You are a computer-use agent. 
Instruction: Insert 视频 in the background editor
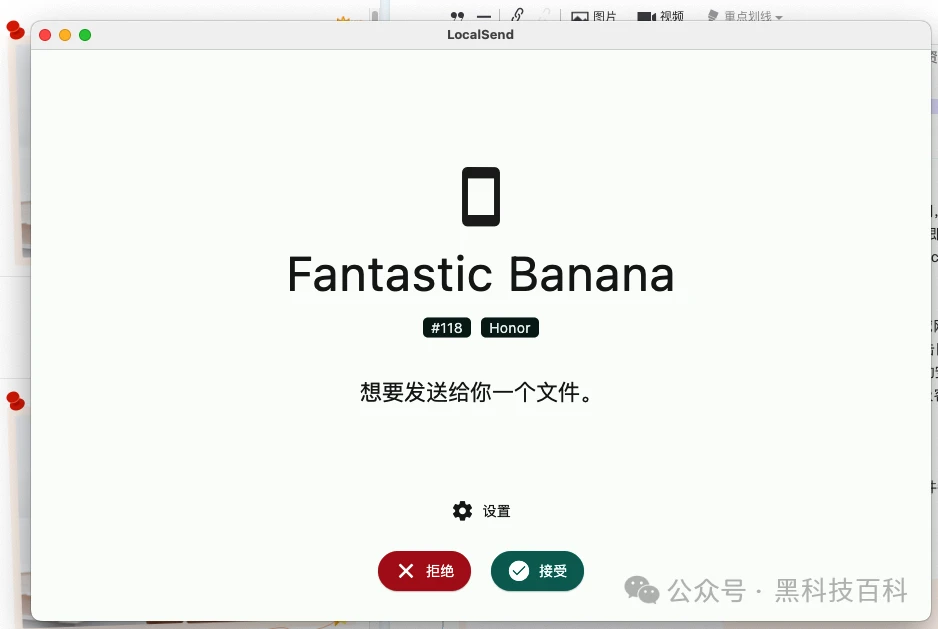660,16
